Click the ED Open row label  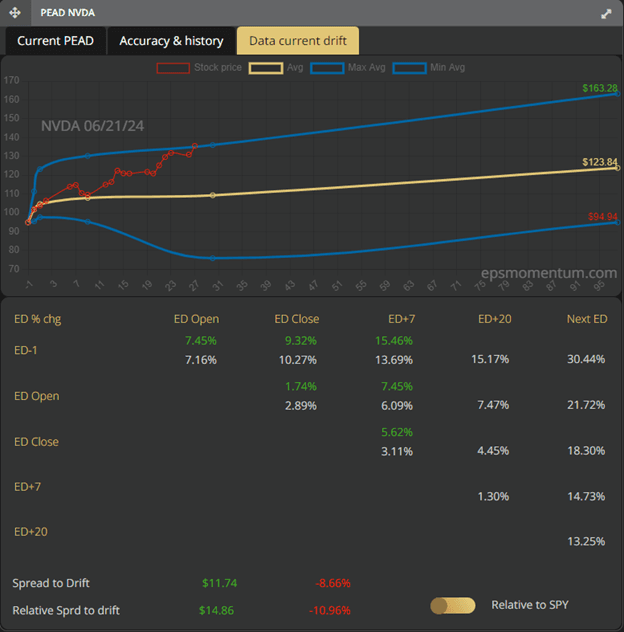click(x=37, y=396)
